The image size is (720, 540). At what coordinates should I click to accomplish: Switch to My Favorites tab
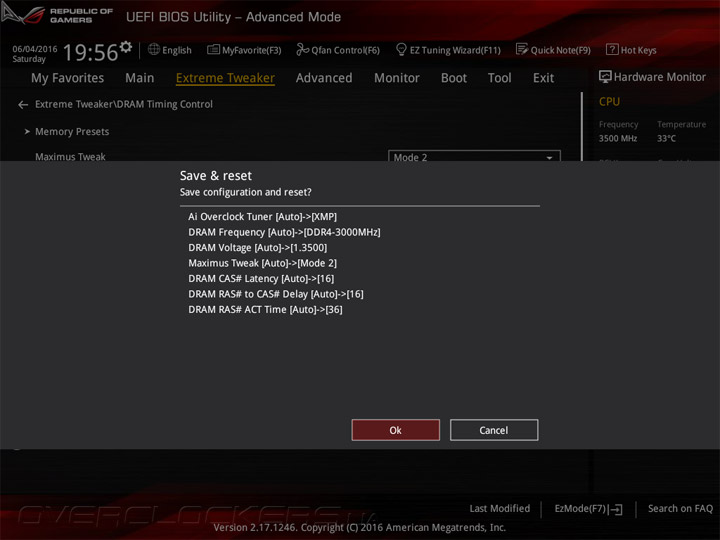[x=68, y=78]
